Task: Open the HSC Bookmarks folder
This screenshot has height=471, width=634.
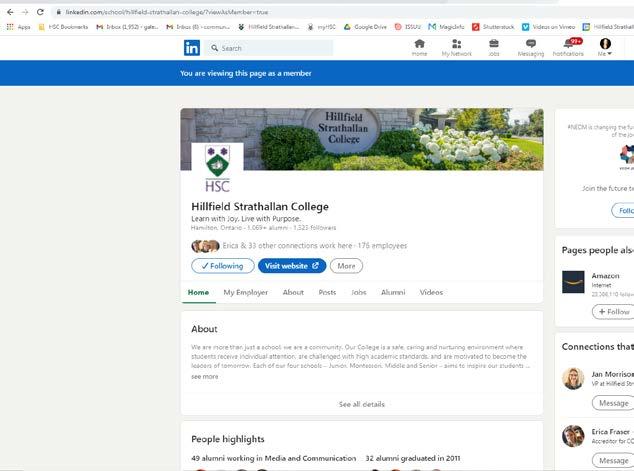Action: pos(63,27)
